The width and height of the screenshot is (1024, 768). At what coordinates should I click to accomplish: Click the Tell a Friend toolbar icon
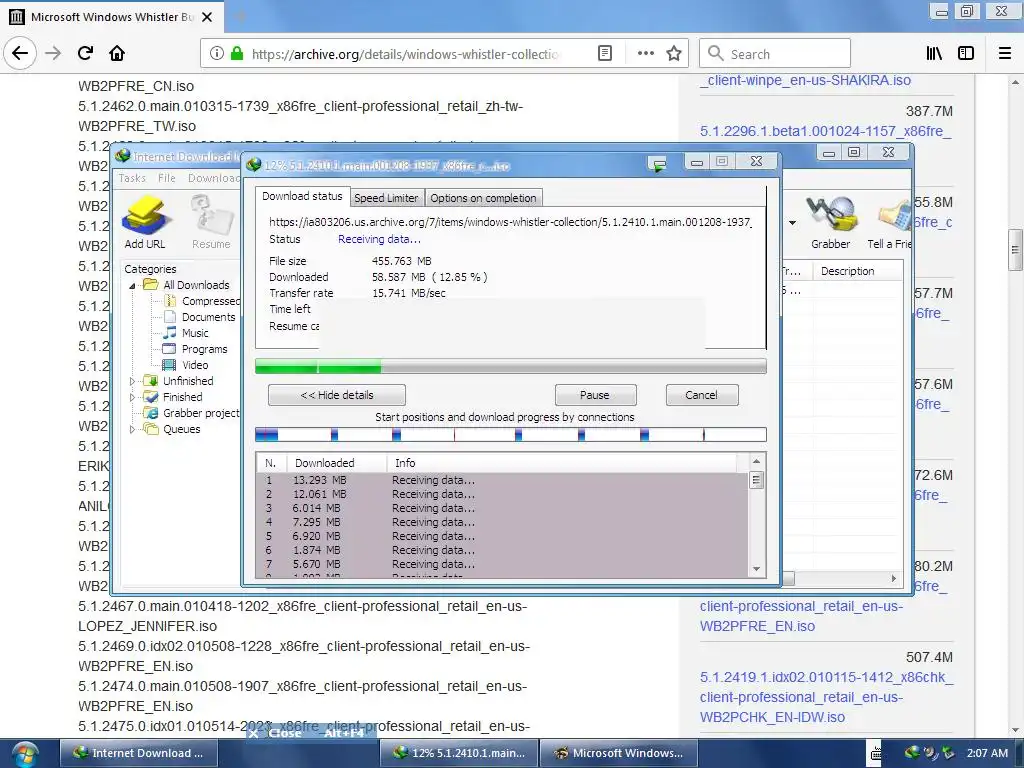pos(889,222)
